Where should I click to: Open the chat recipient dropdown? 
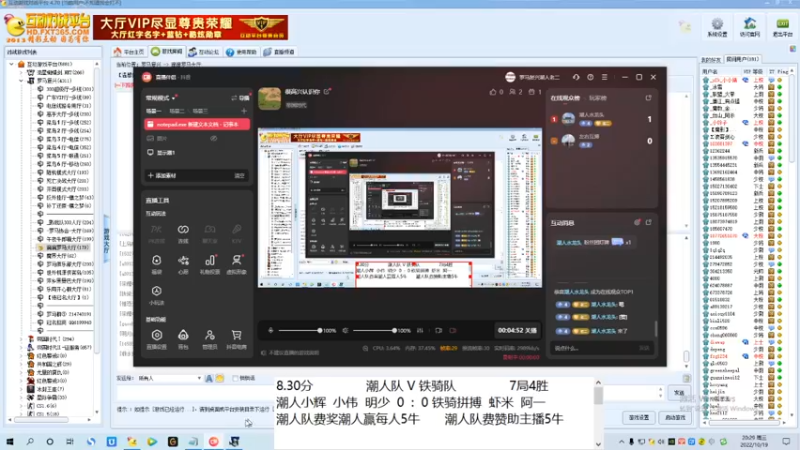(x=198, y=379)
